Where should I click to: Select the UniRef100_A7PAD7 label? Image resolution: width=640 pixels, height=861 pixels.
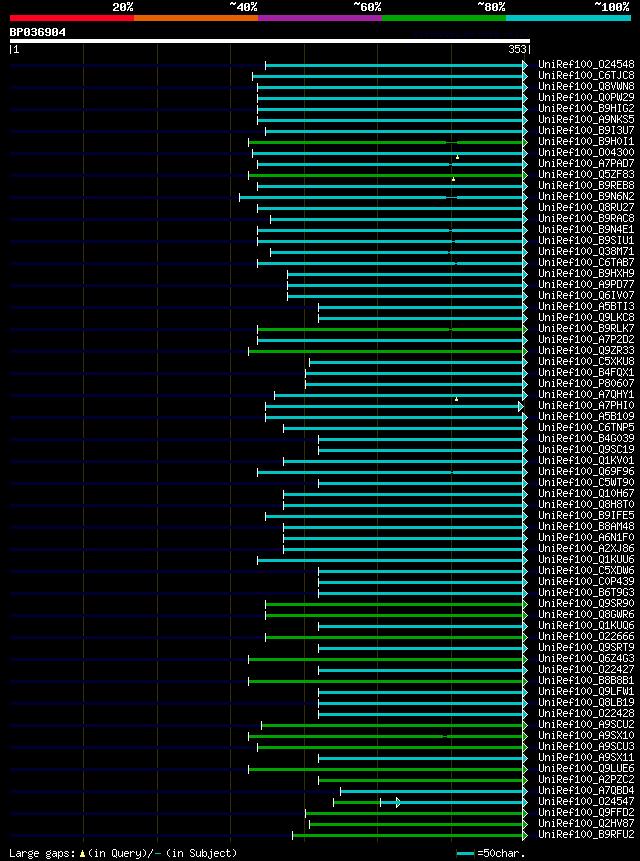coord(586,163)
